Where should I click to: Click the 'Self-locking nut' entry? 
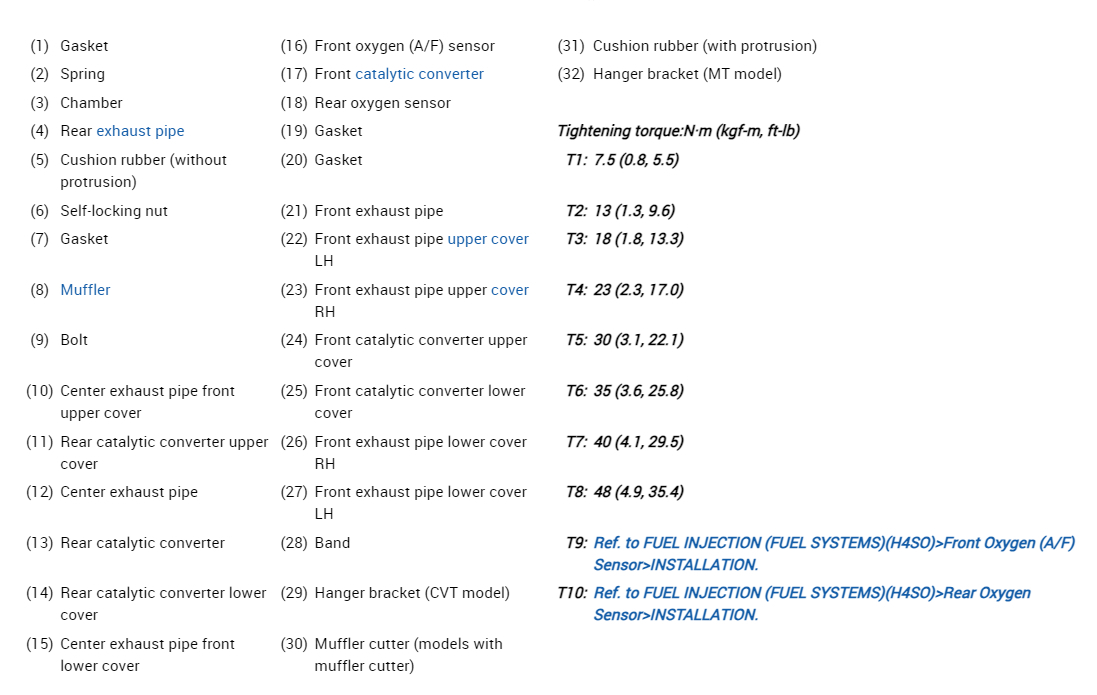coord(114,211)
